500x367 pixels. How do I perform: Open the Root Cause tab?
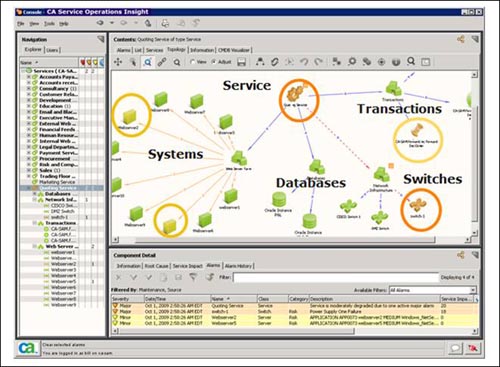click(156, 266)
